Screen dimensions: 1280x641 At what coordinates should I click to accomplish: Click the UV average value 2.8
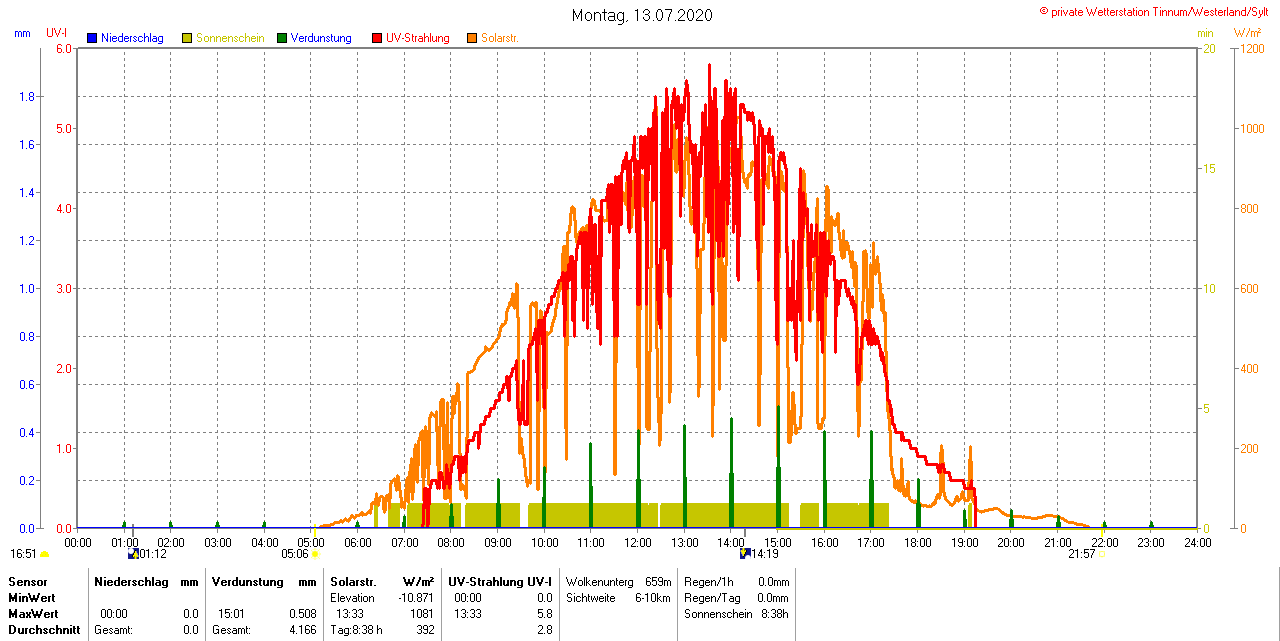click(544, 630)
